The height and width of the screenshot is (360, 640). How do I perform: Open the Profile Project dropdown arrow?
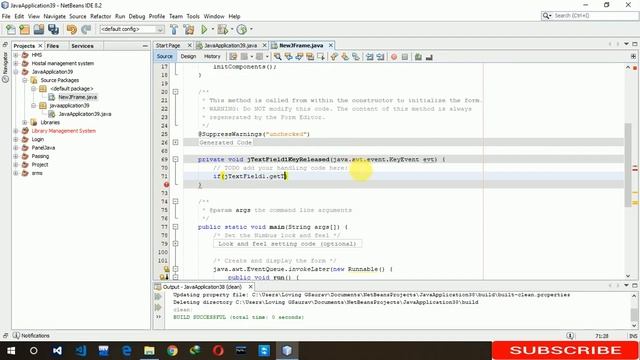click(x=251, y=29)
